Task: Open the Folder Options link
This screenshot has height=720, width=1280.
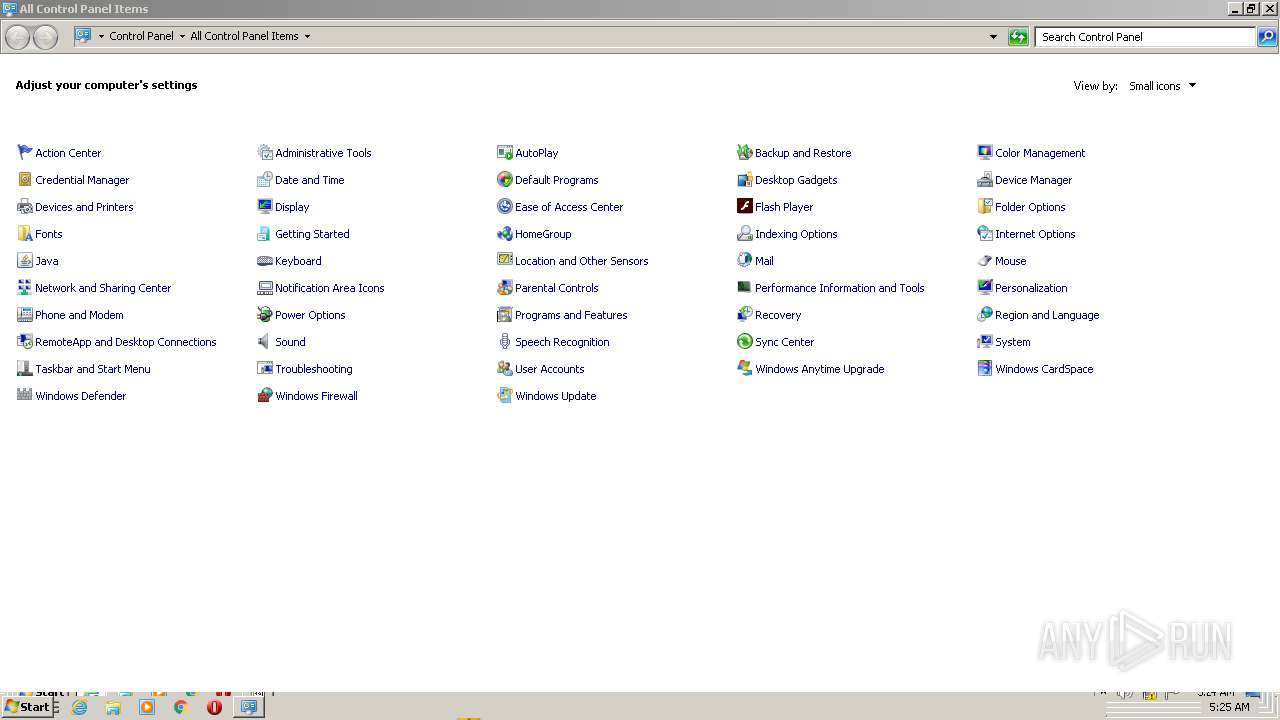Action: tap(1030, 207)
